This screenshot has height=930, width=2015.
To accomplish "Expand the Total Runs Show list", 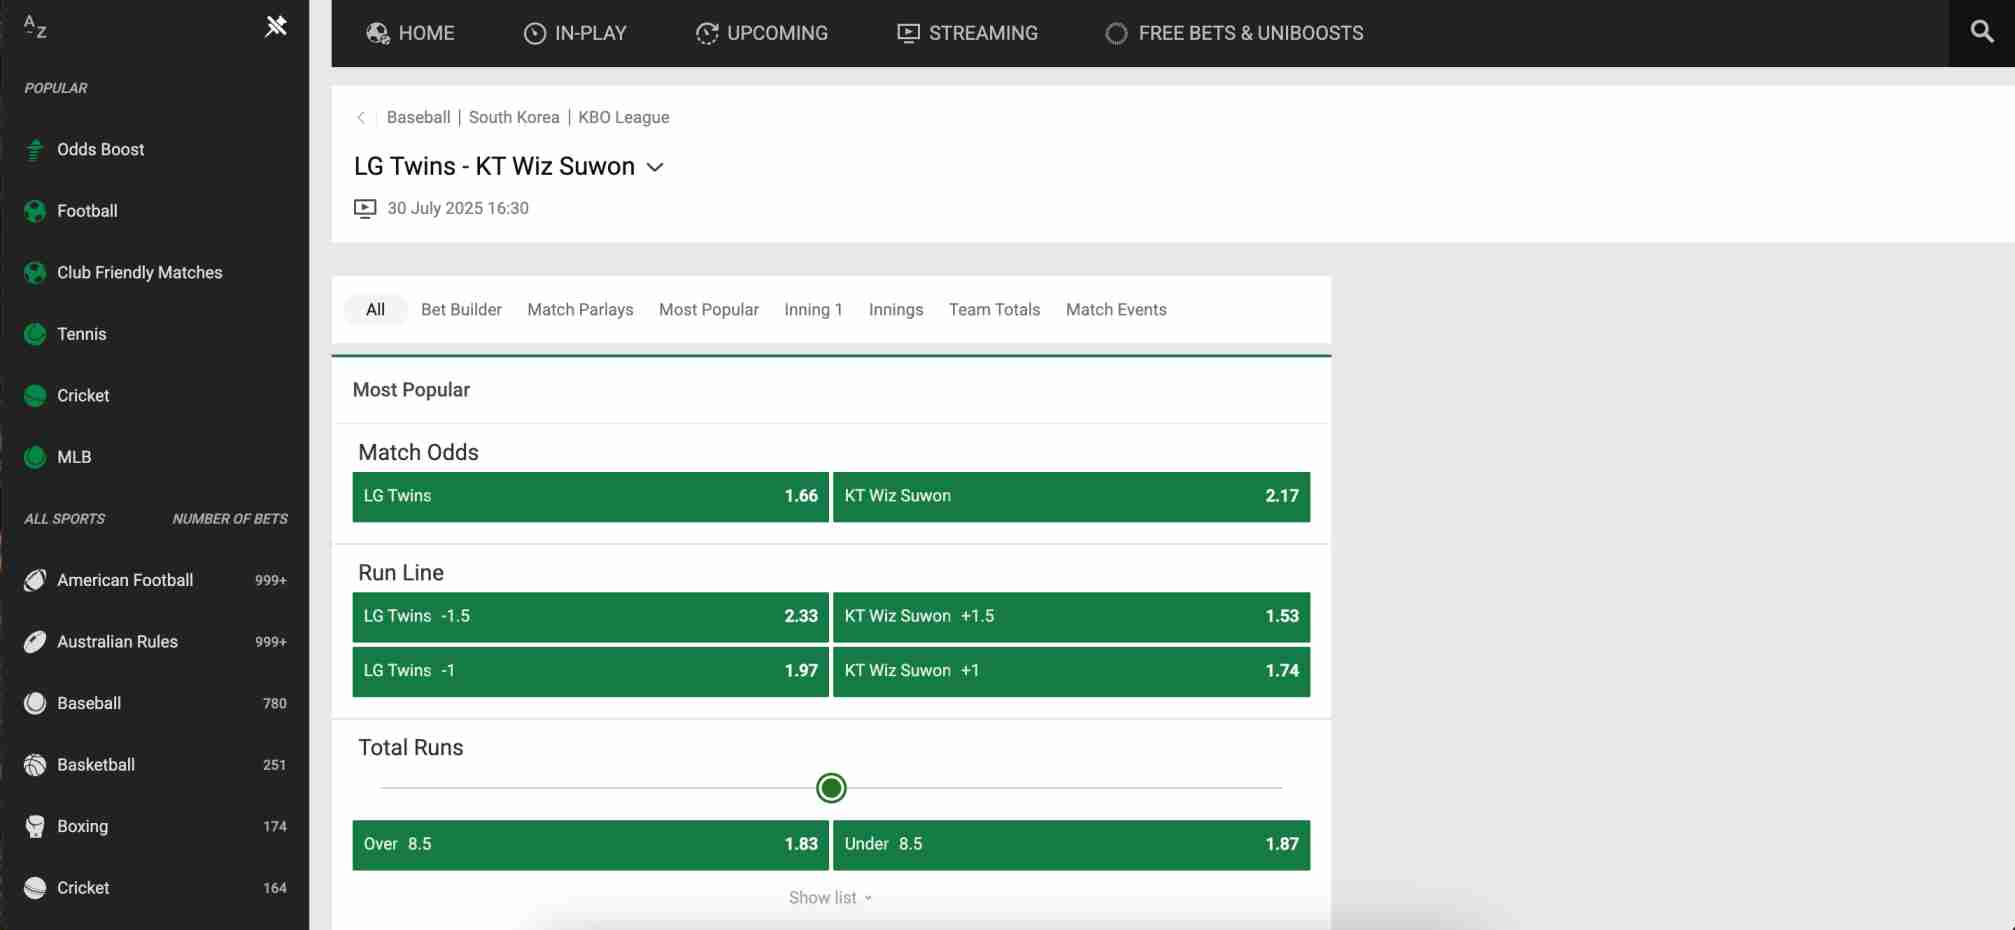I will click(830, 898).
